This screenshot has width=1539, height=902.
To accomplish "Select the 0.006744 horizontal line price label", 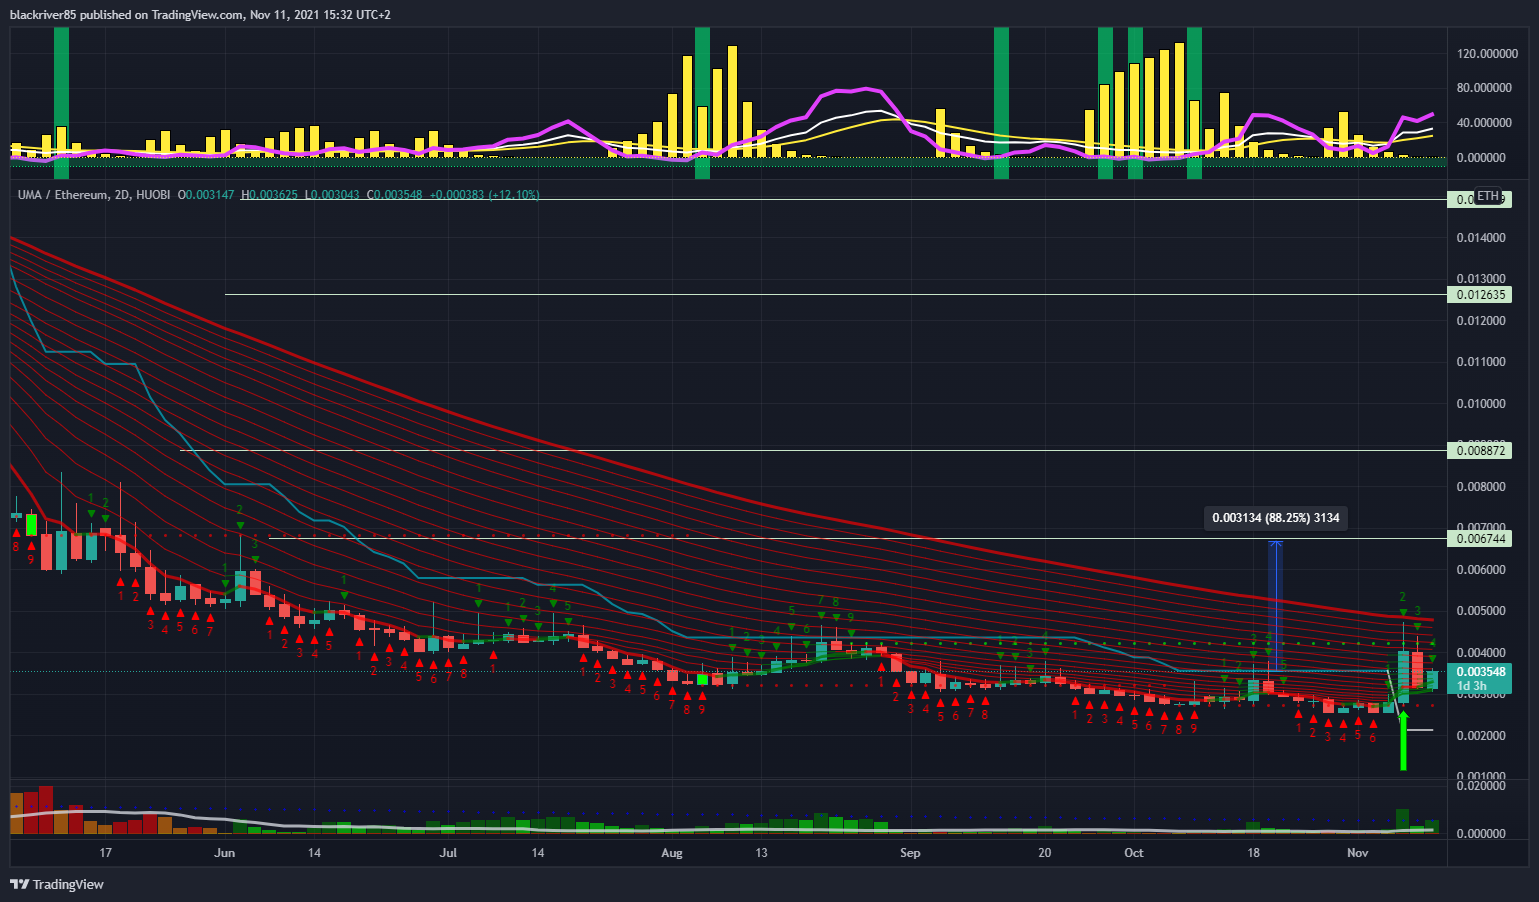I will click(x=1480, y=539).
